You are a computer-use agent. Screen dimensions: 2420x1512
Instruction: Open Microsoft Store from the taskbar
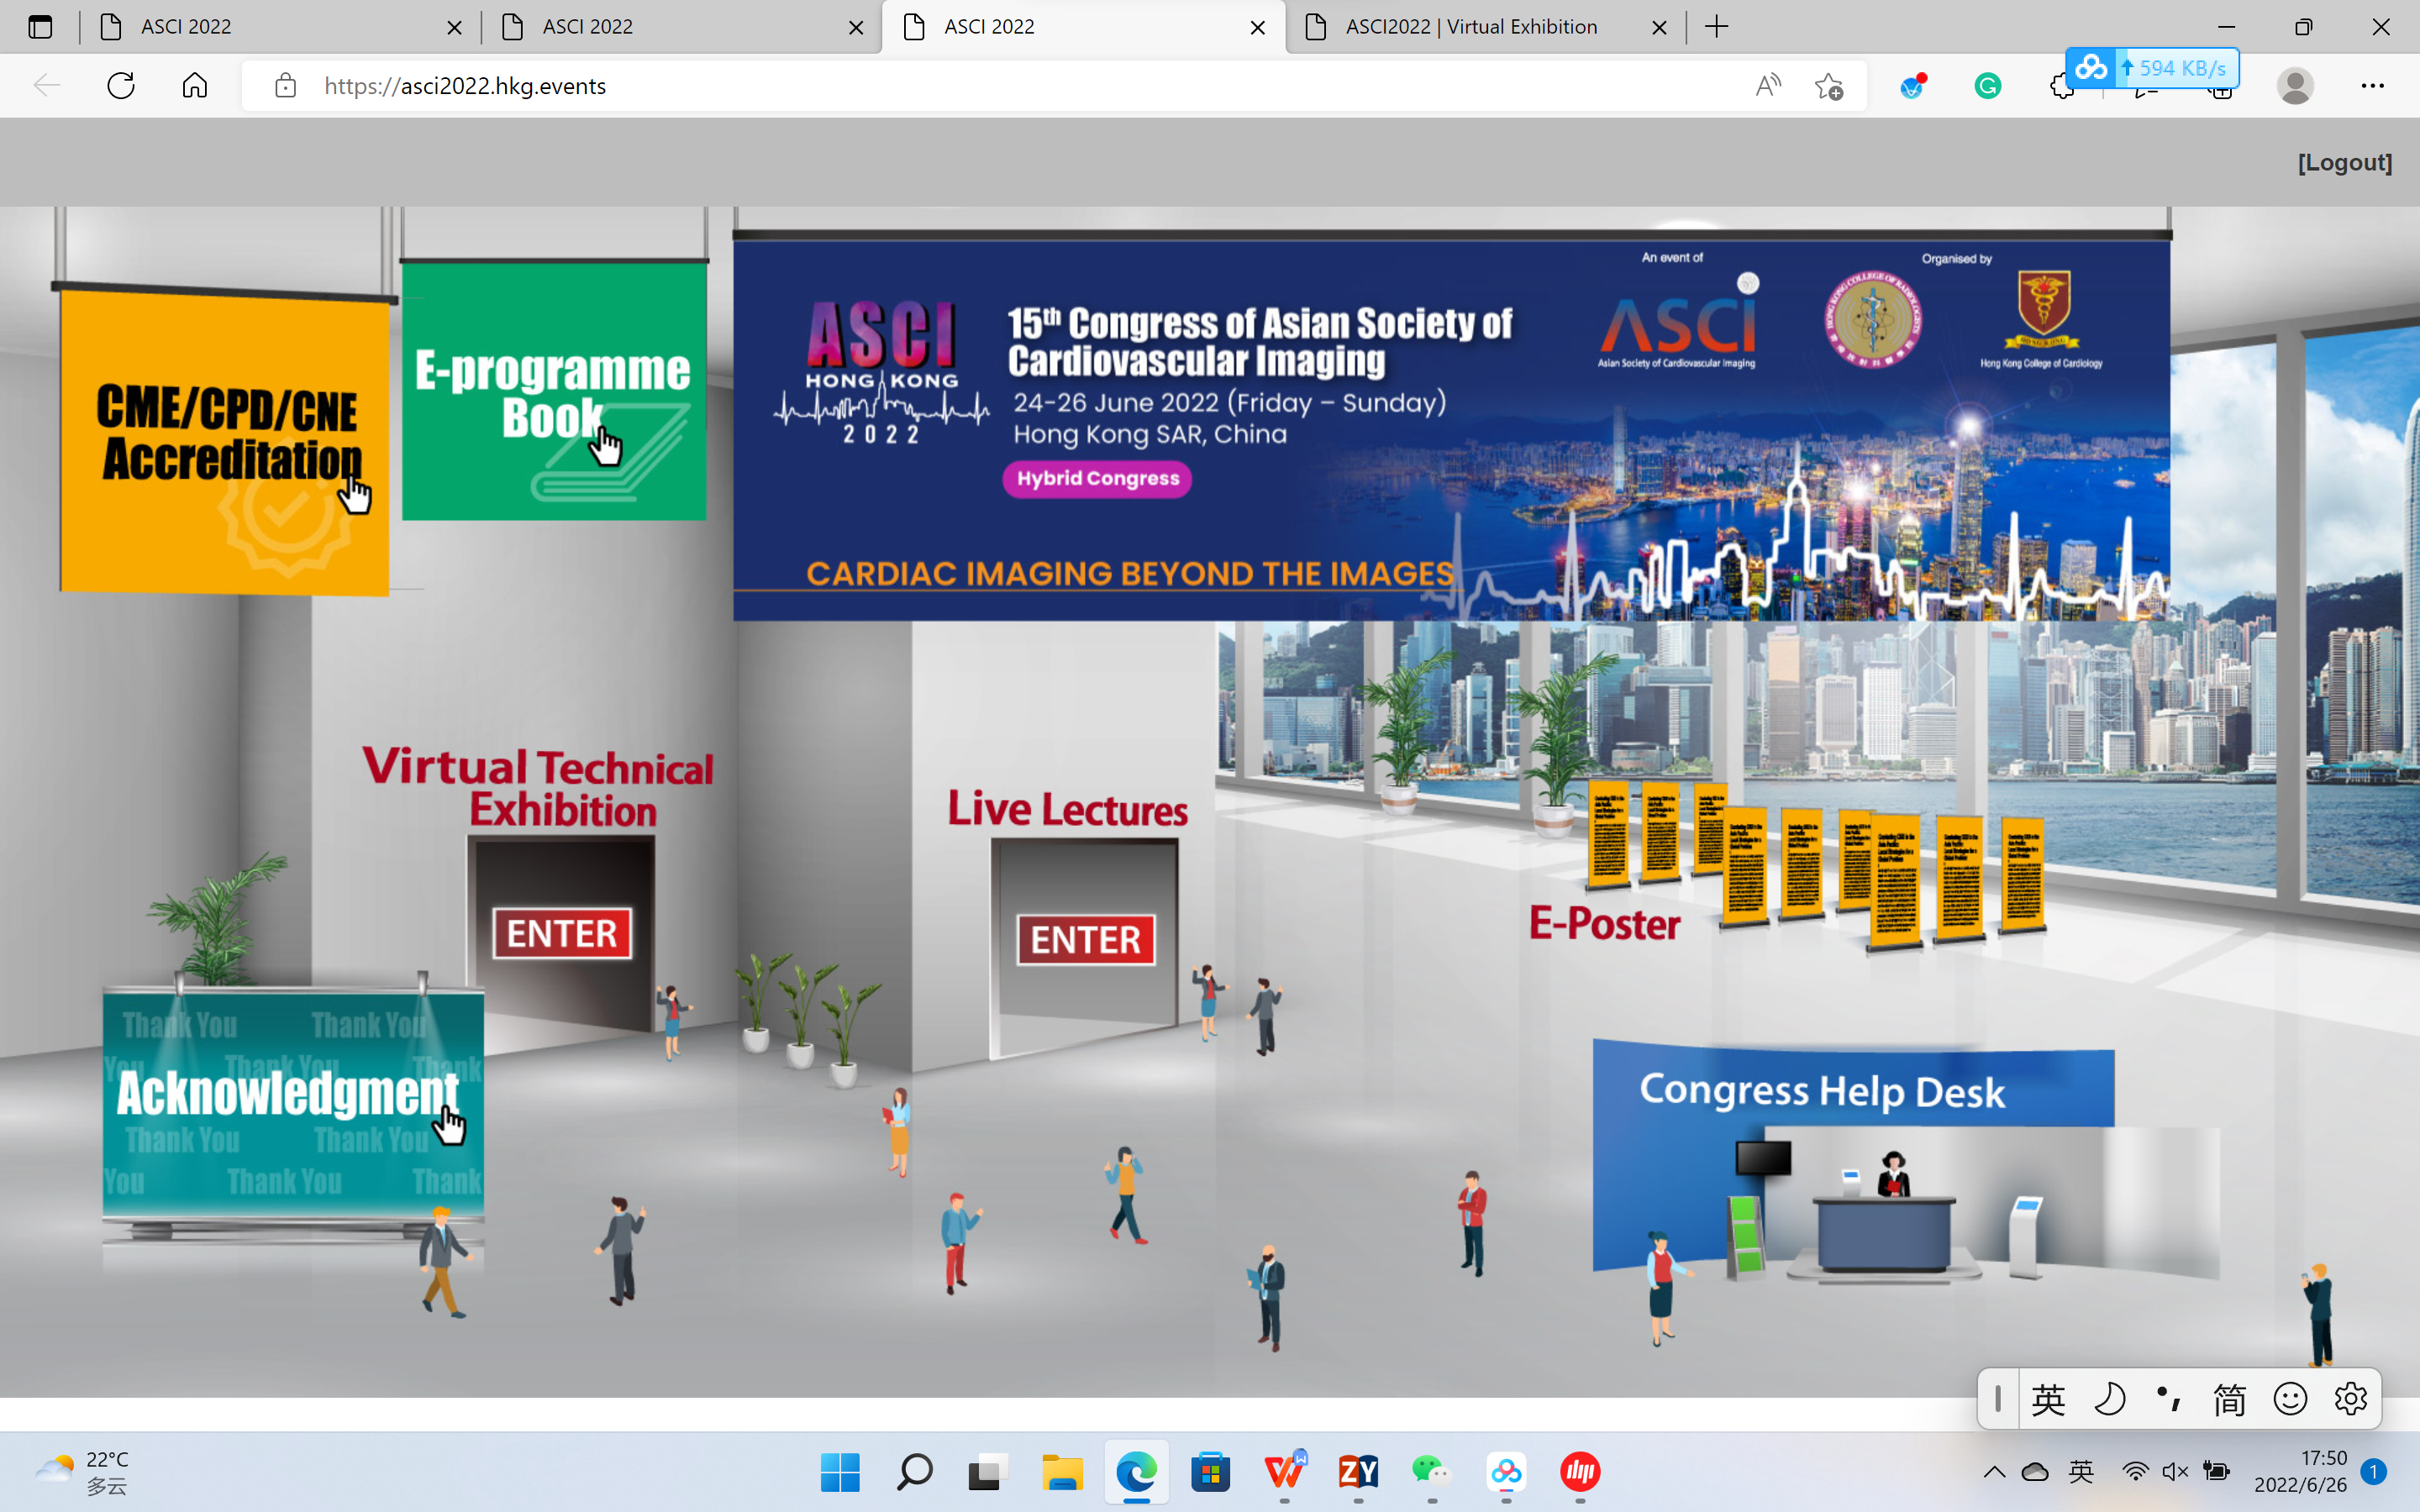tap(1210, 1472)
